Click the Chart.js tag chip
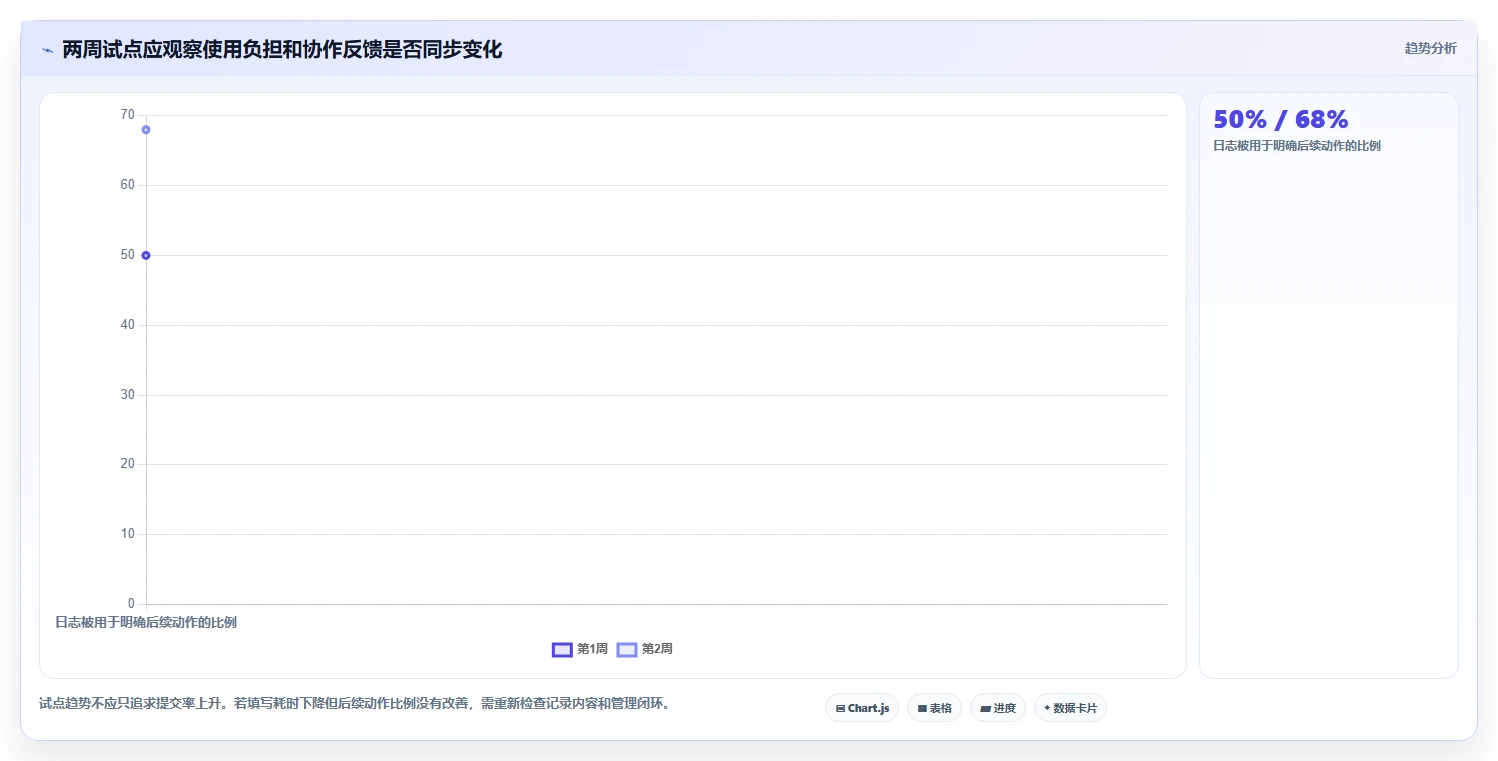This screenshot has width=1498, height=761. pos(862,708)
